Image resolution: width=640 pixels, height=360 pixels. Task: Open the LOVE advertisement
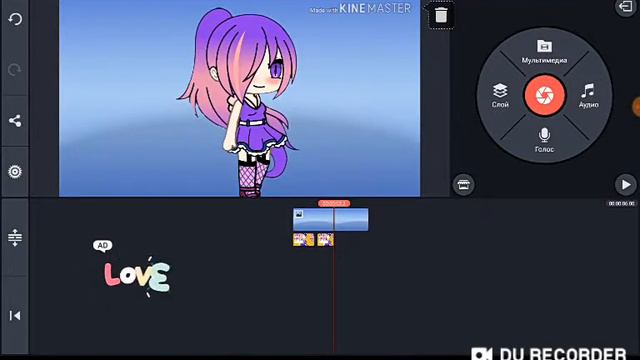click(x=137, y=276)
